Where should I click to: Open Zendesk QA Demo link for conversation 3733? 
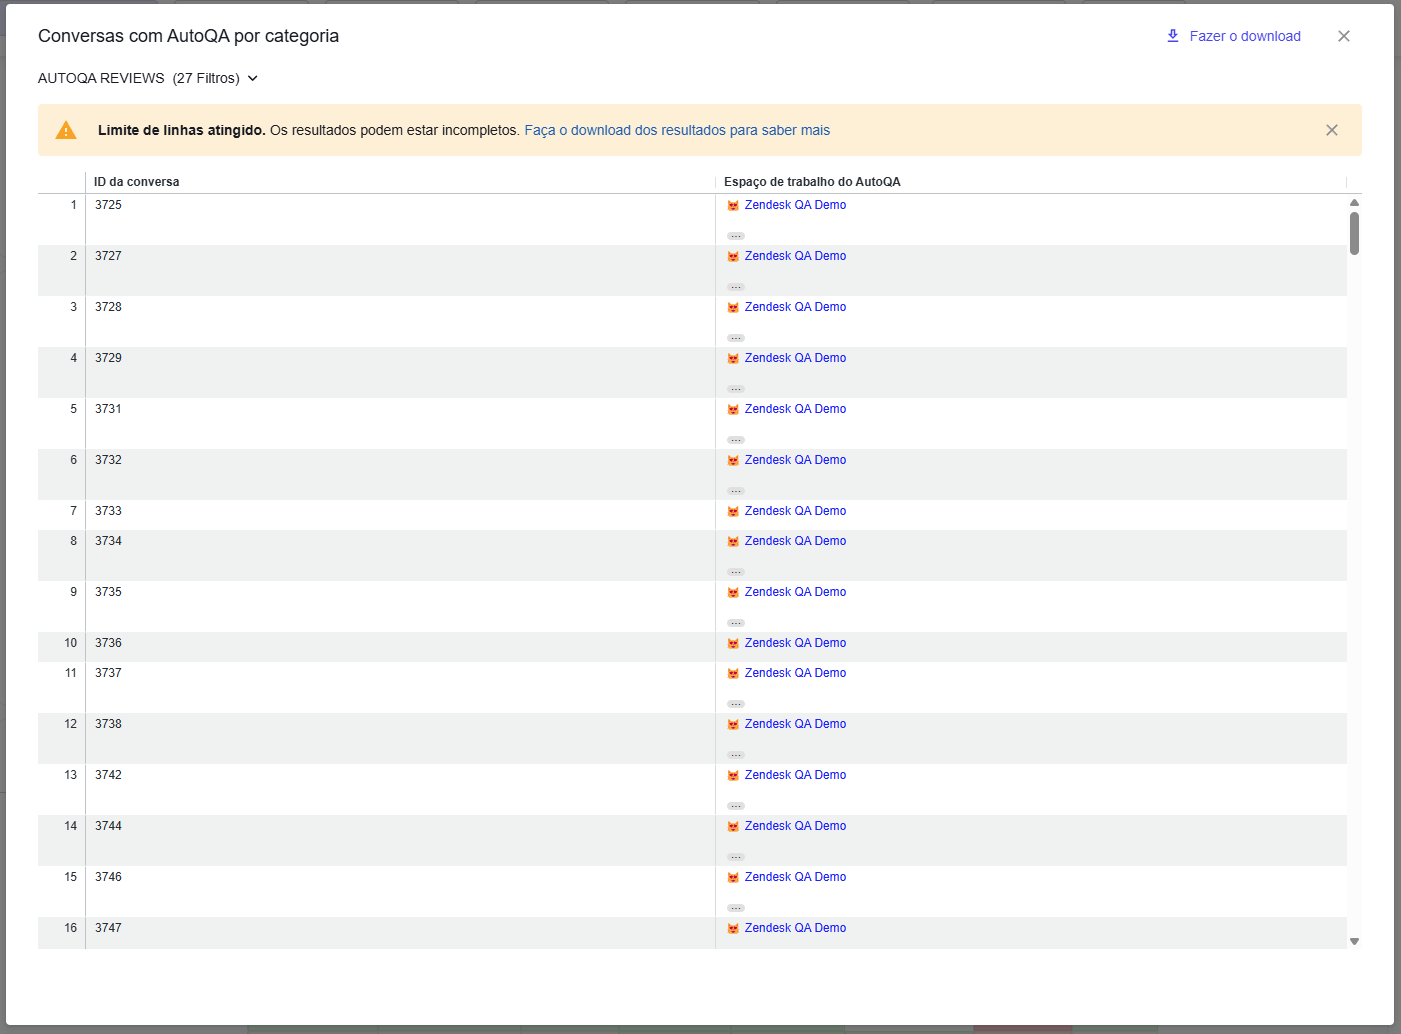pyautogui.click(x=795, y=511)
